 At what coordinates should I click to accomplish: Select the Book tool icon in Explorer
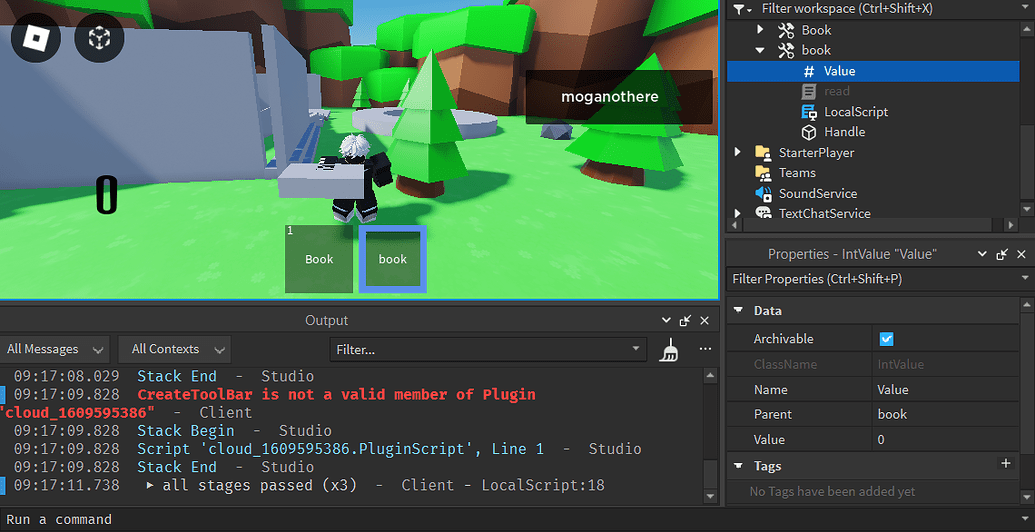click(x=785, y=30)
